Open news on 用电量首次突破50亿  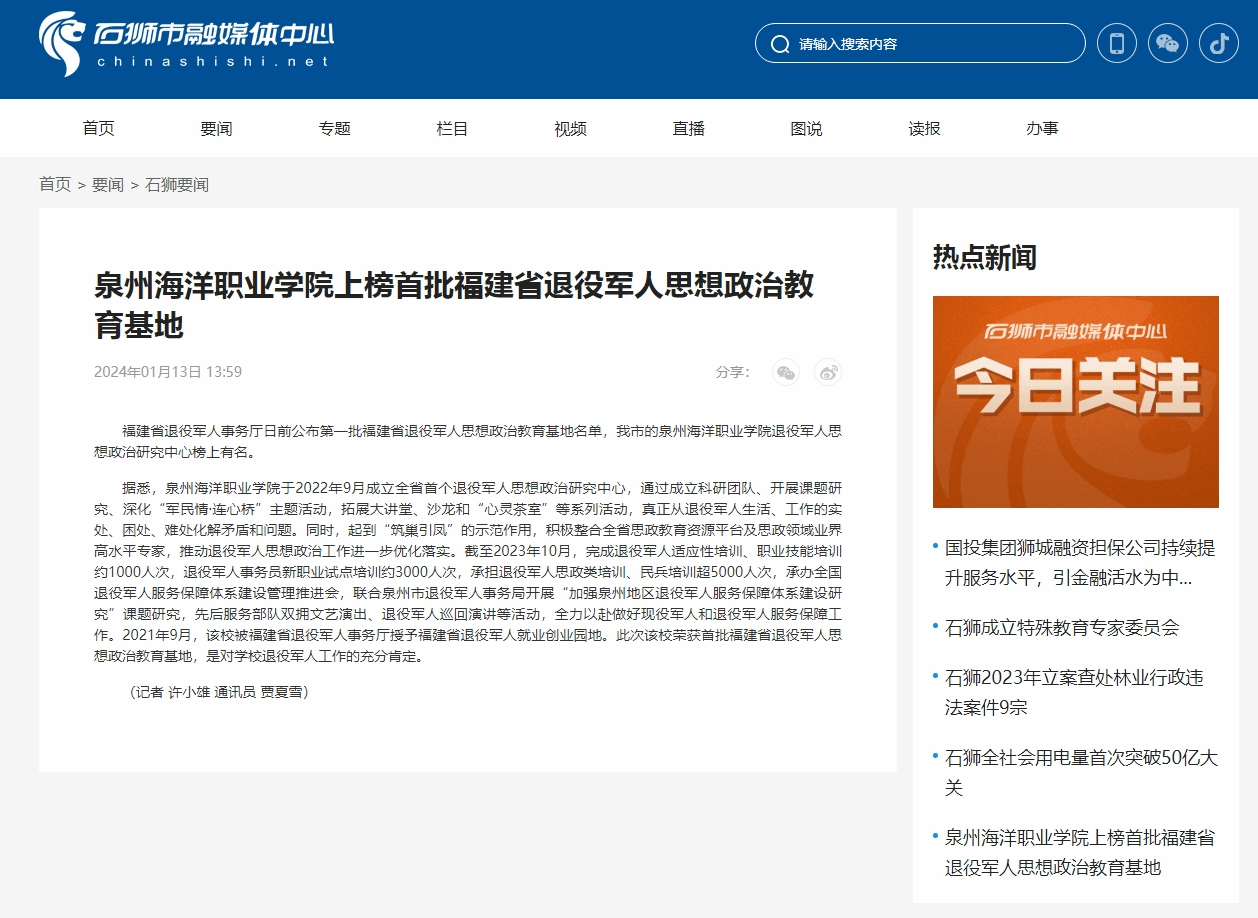1079,773
